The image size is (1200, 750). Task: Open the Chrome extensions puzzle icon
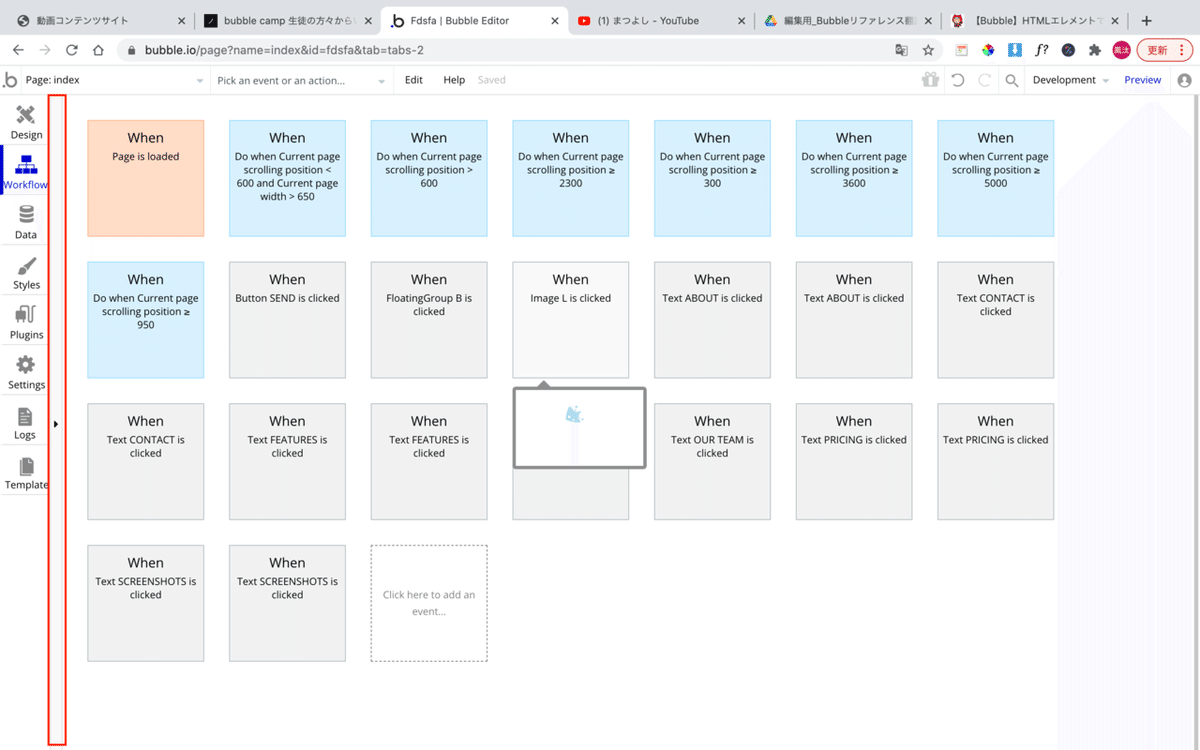pyautogui.click(x=1095, y=50)
